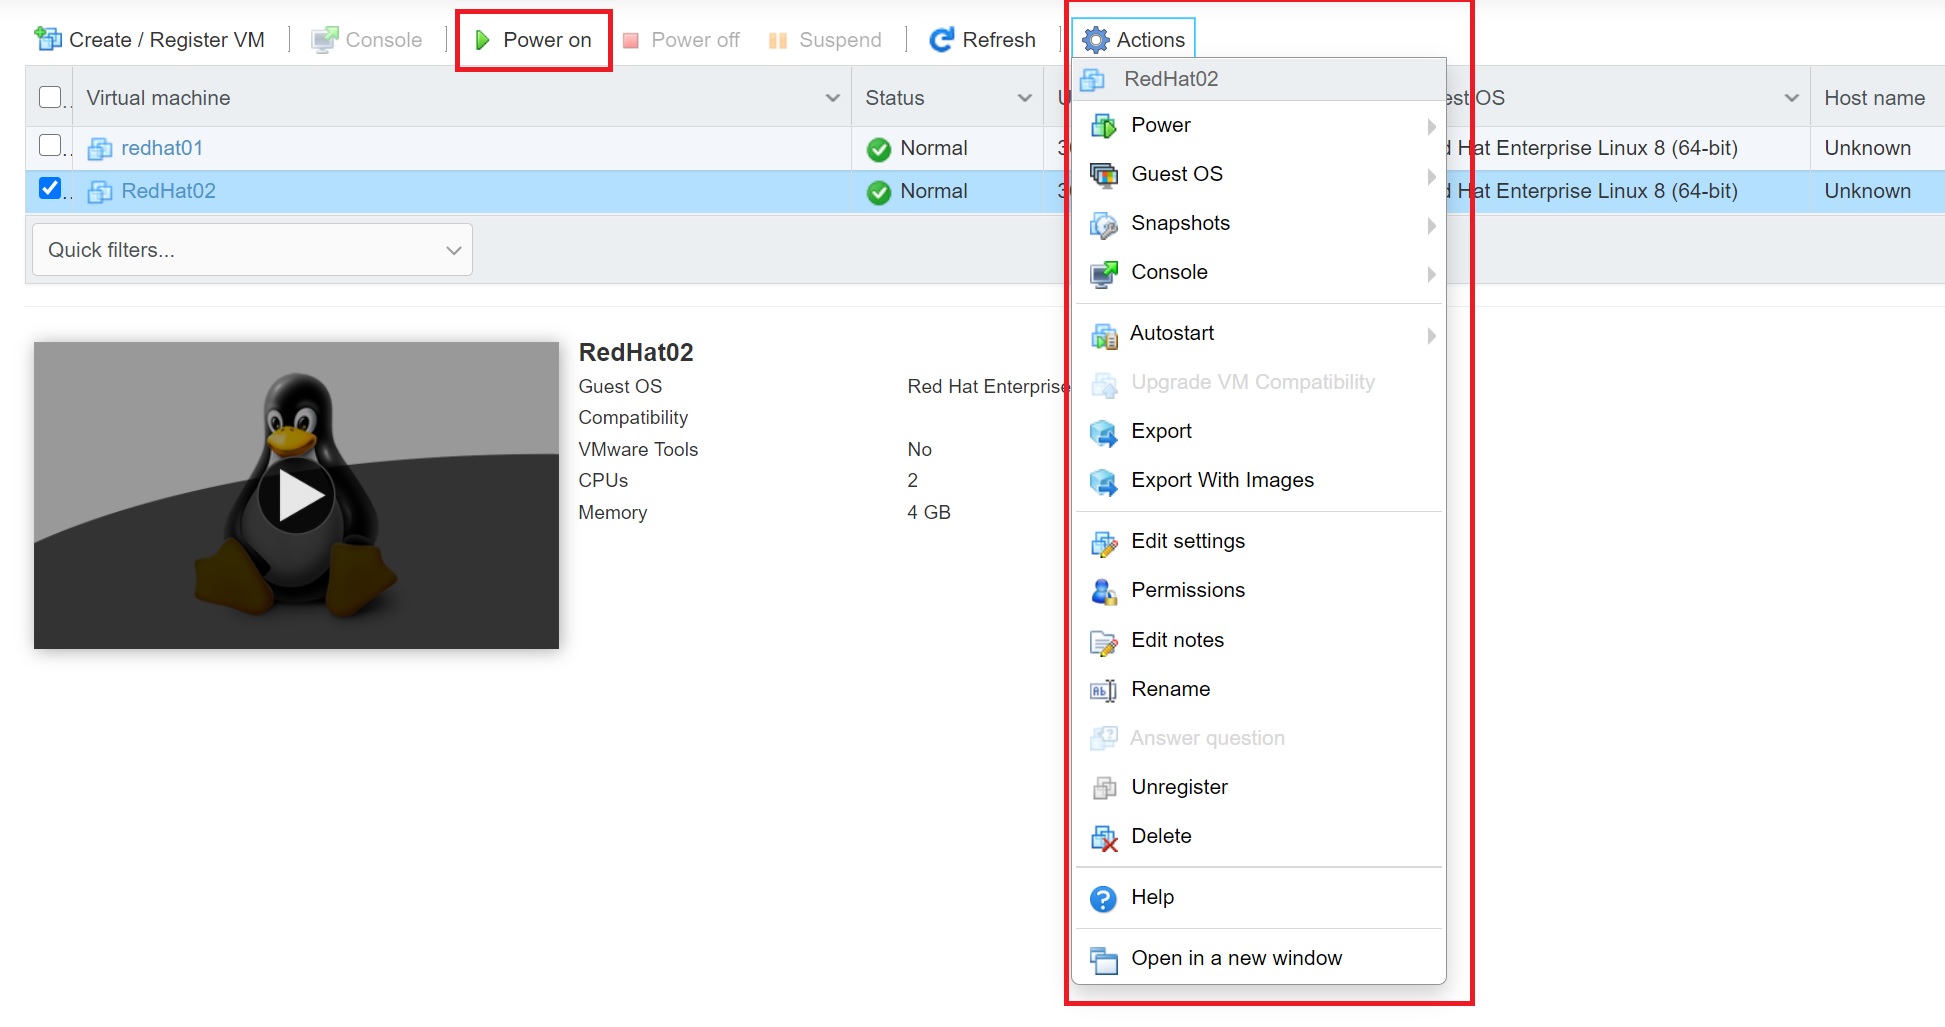1945x1027 pixels.
Task: Click the Guest OS monitor icon
Action: pos(1104,175)
